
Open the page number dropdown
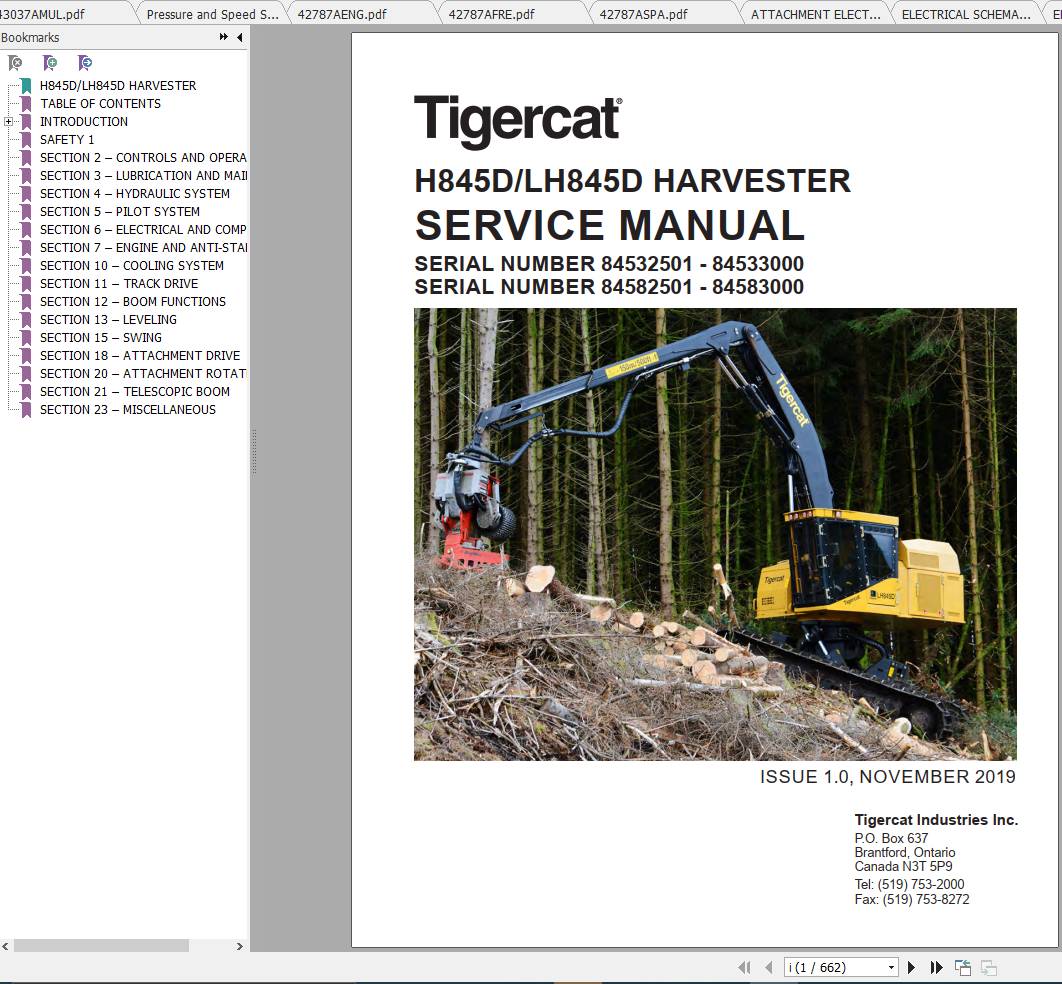tap(891, 967)
